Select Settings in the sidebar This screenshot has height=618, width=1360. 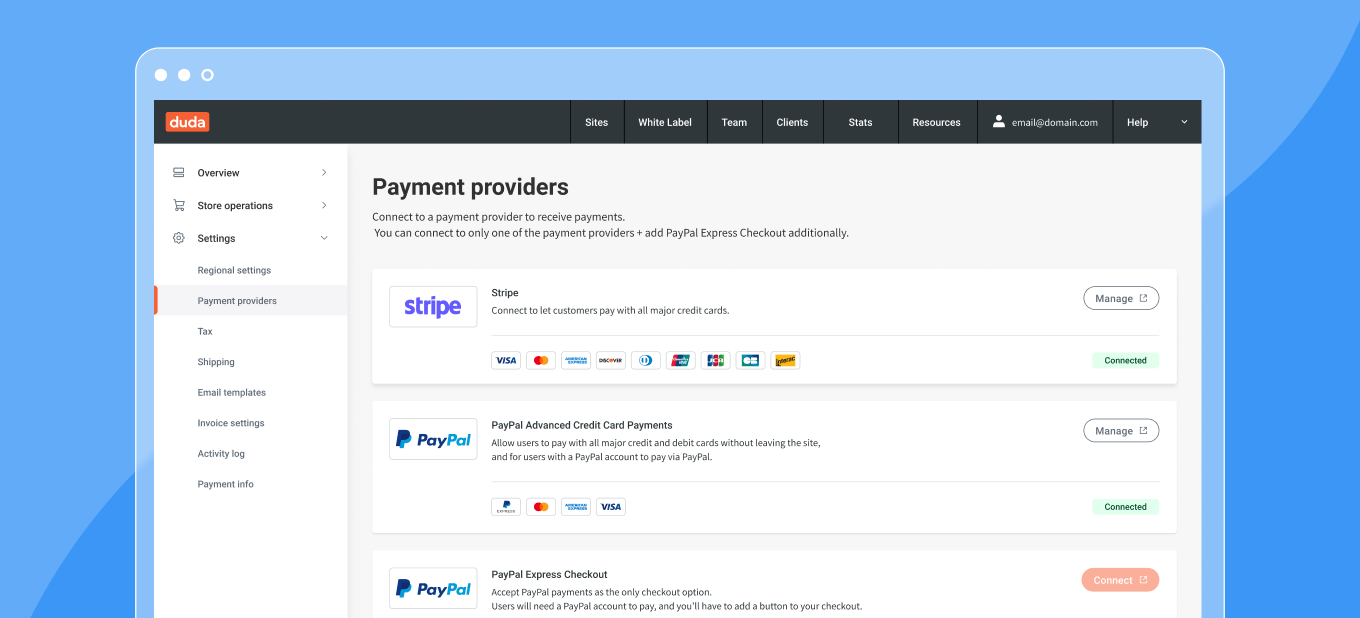pyautogui.click(x=251, y=238)
